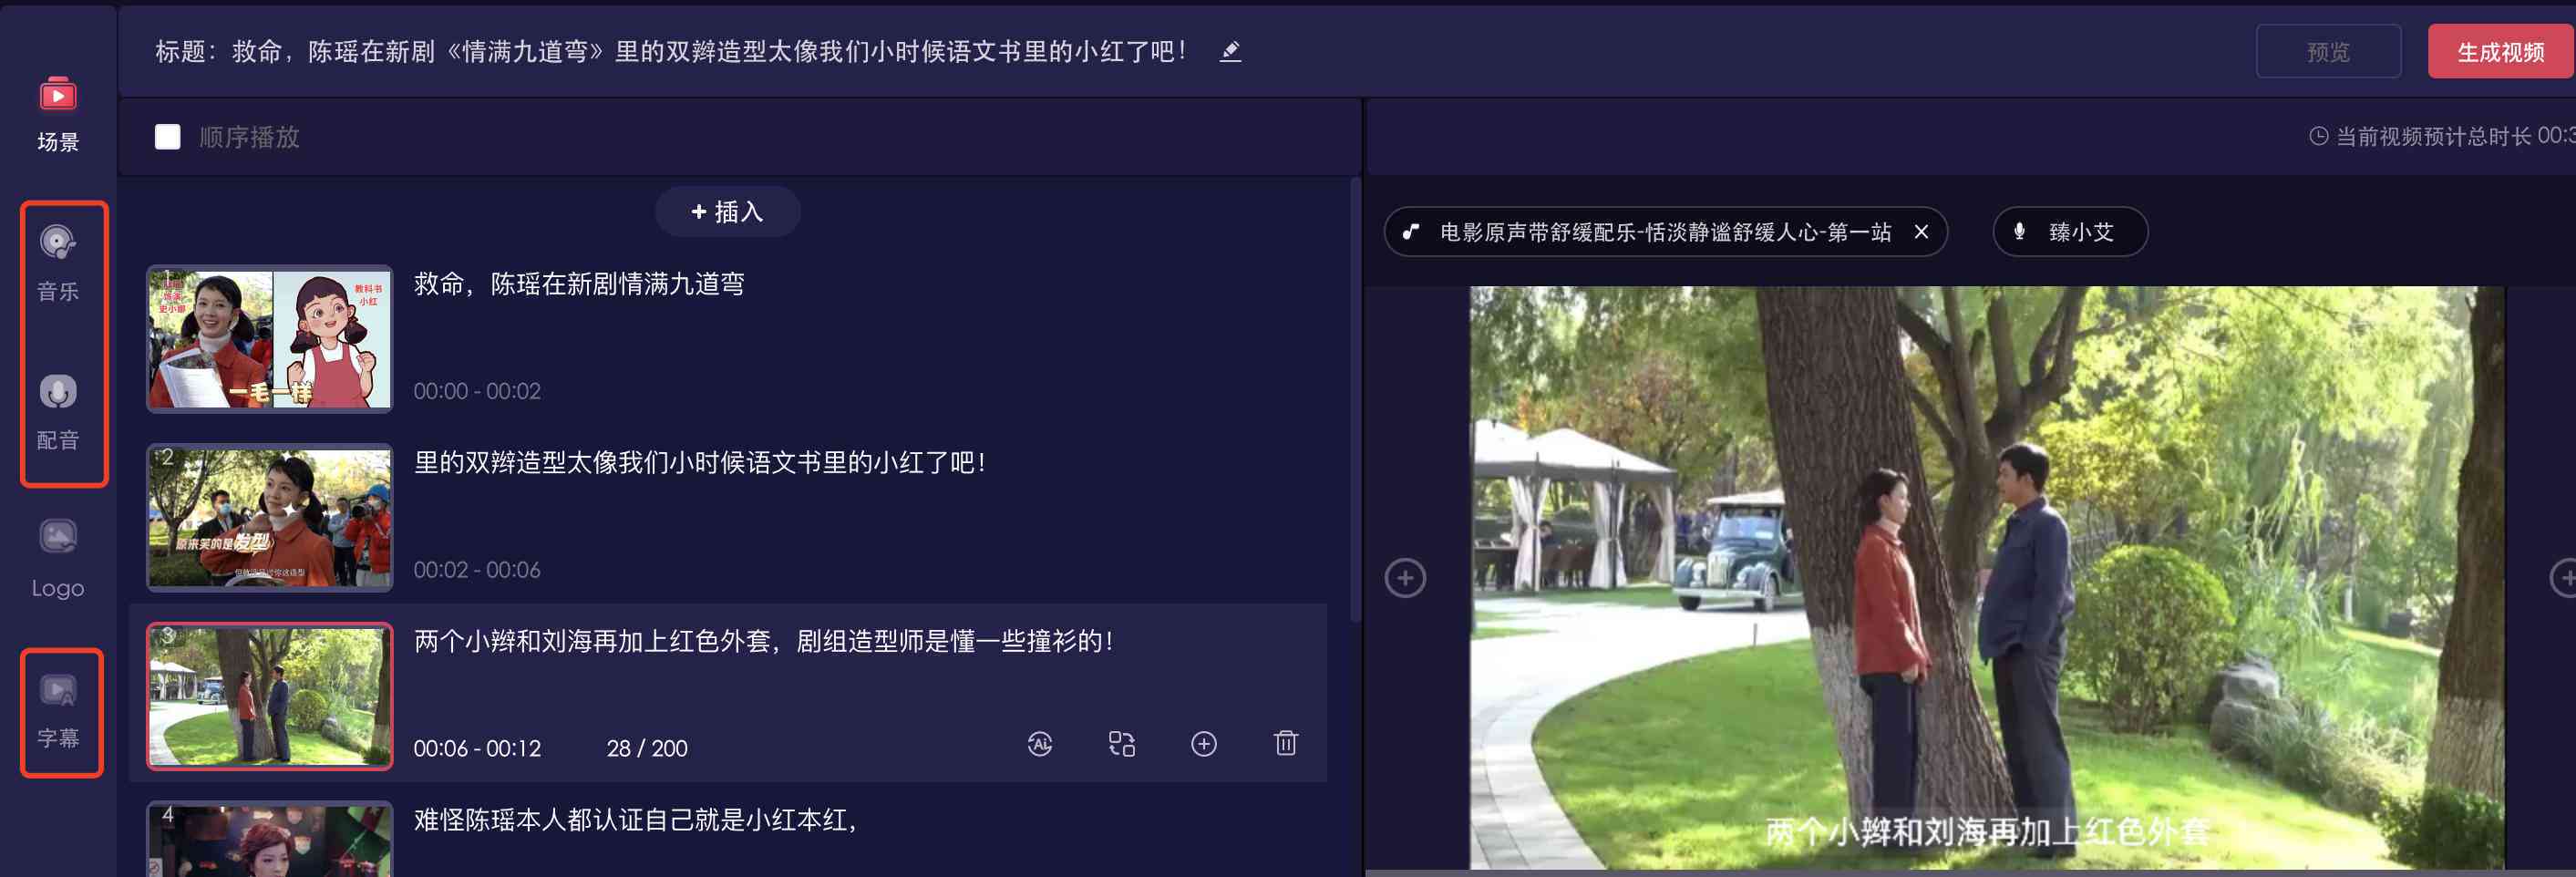The width and height of the screenshot is (2576, 877).
Task: Click the scene list vertical scrollbar
Action: click(1355, 400)
